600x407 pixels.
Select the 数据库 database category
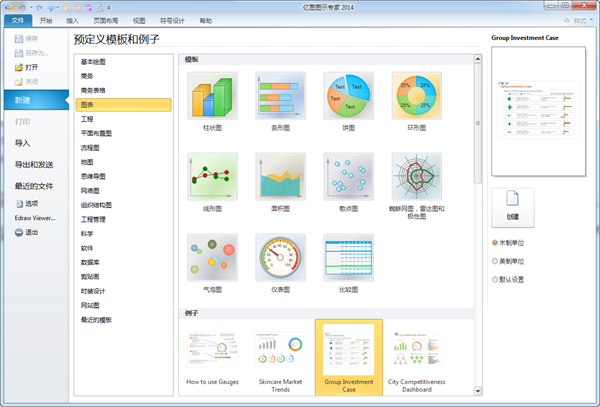coord(124,262)
